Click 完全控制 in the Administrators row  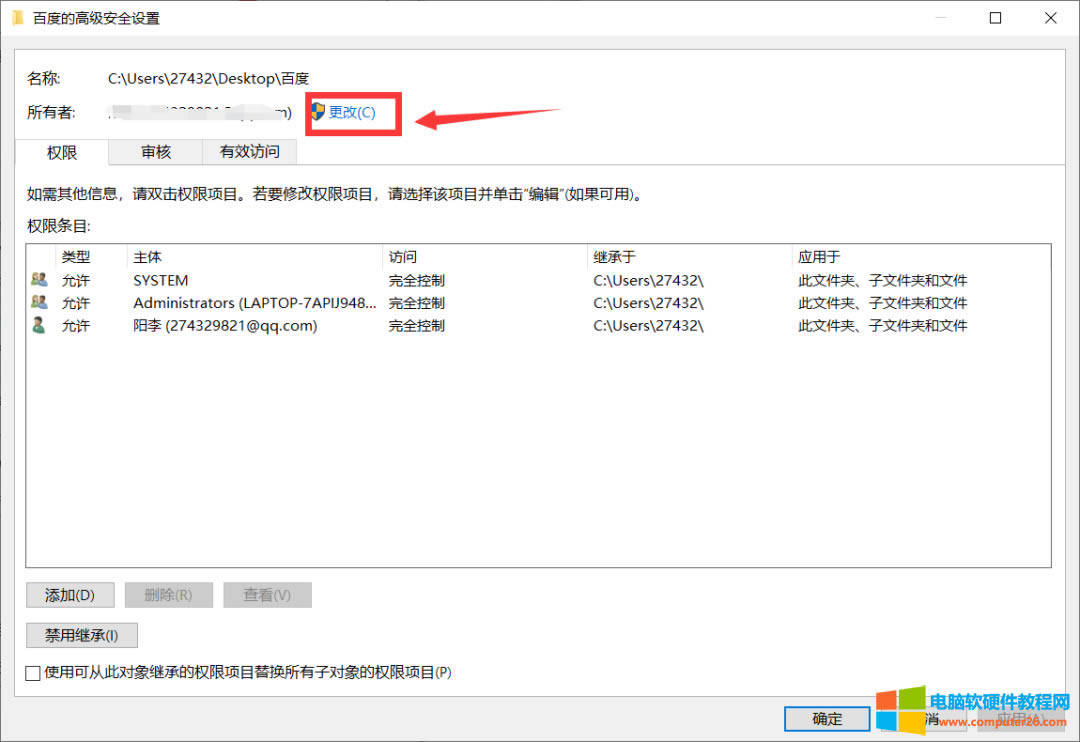click(417, 303)
